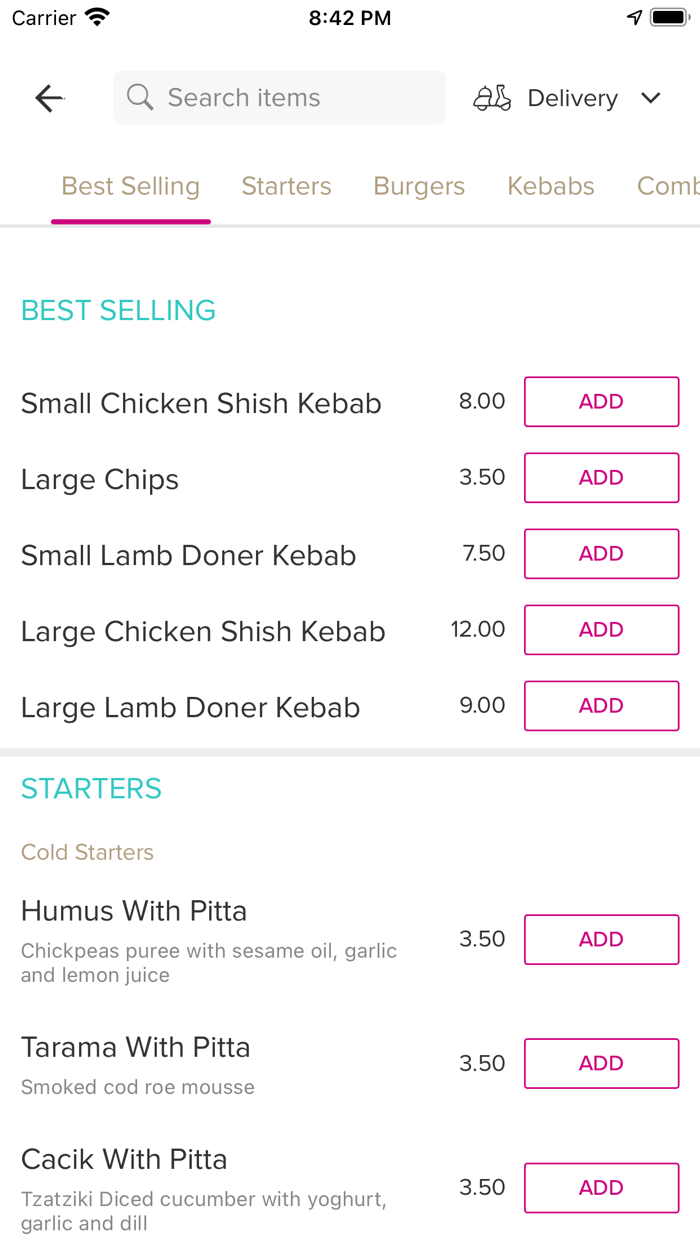700x1244 pixels.
Task: Add Large Lamb Doner Kebab
Action: [601, 706]
